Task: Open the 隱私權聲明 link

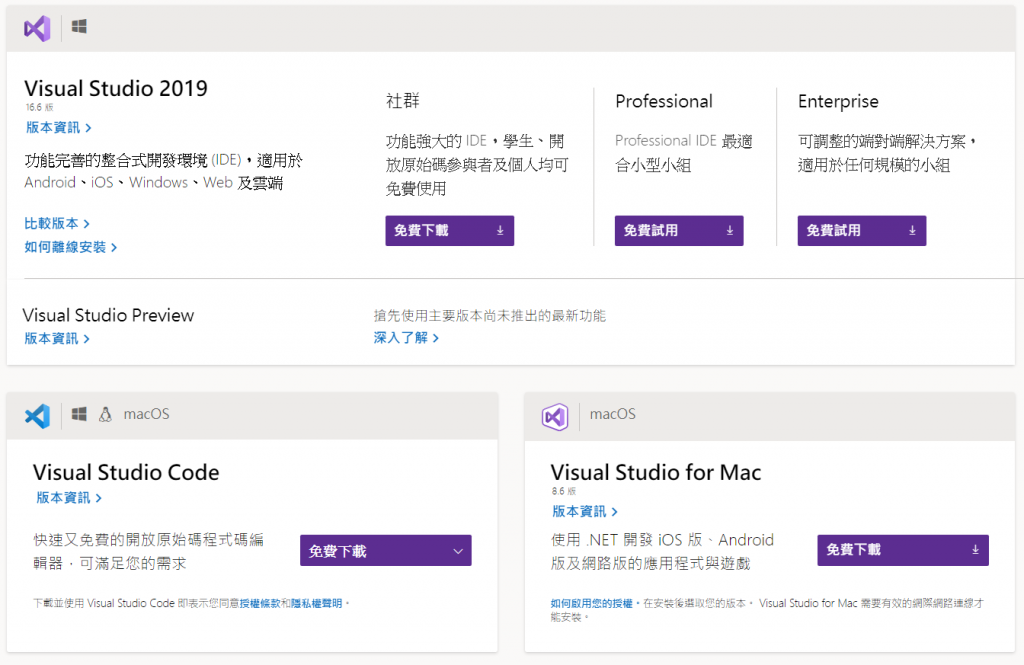Action: click(317, 604)
